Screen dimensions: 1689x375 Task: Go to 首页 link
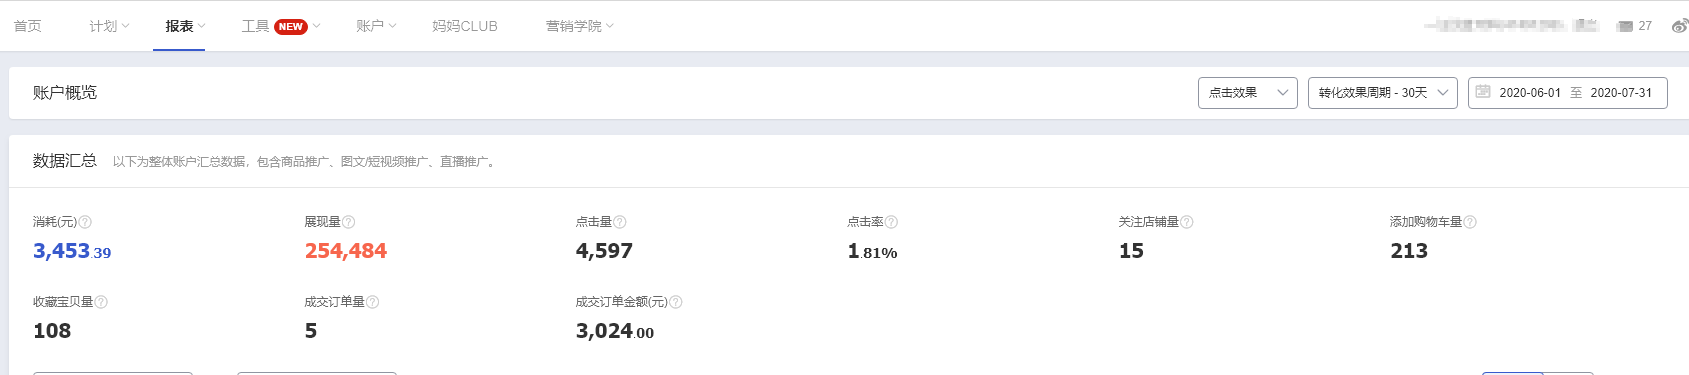28,26
